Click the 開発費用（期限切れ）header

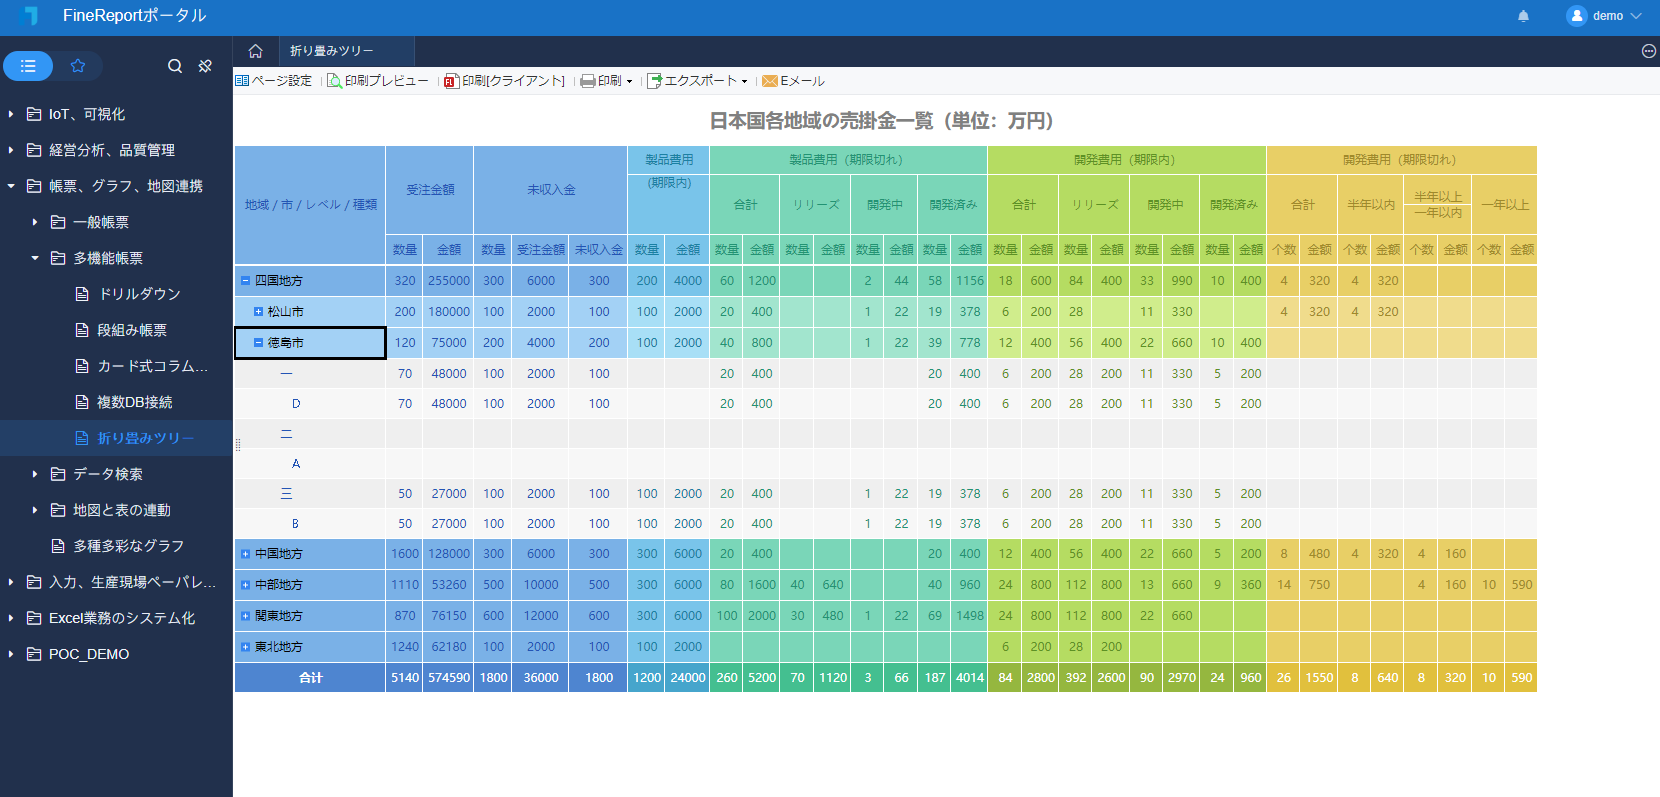click(1401, 160)
